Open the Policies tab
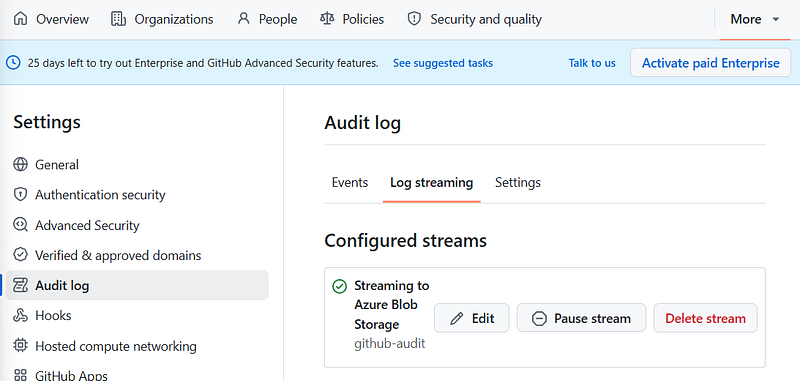The width and height of the screenshot is (800, 381). tap(352, 19)
